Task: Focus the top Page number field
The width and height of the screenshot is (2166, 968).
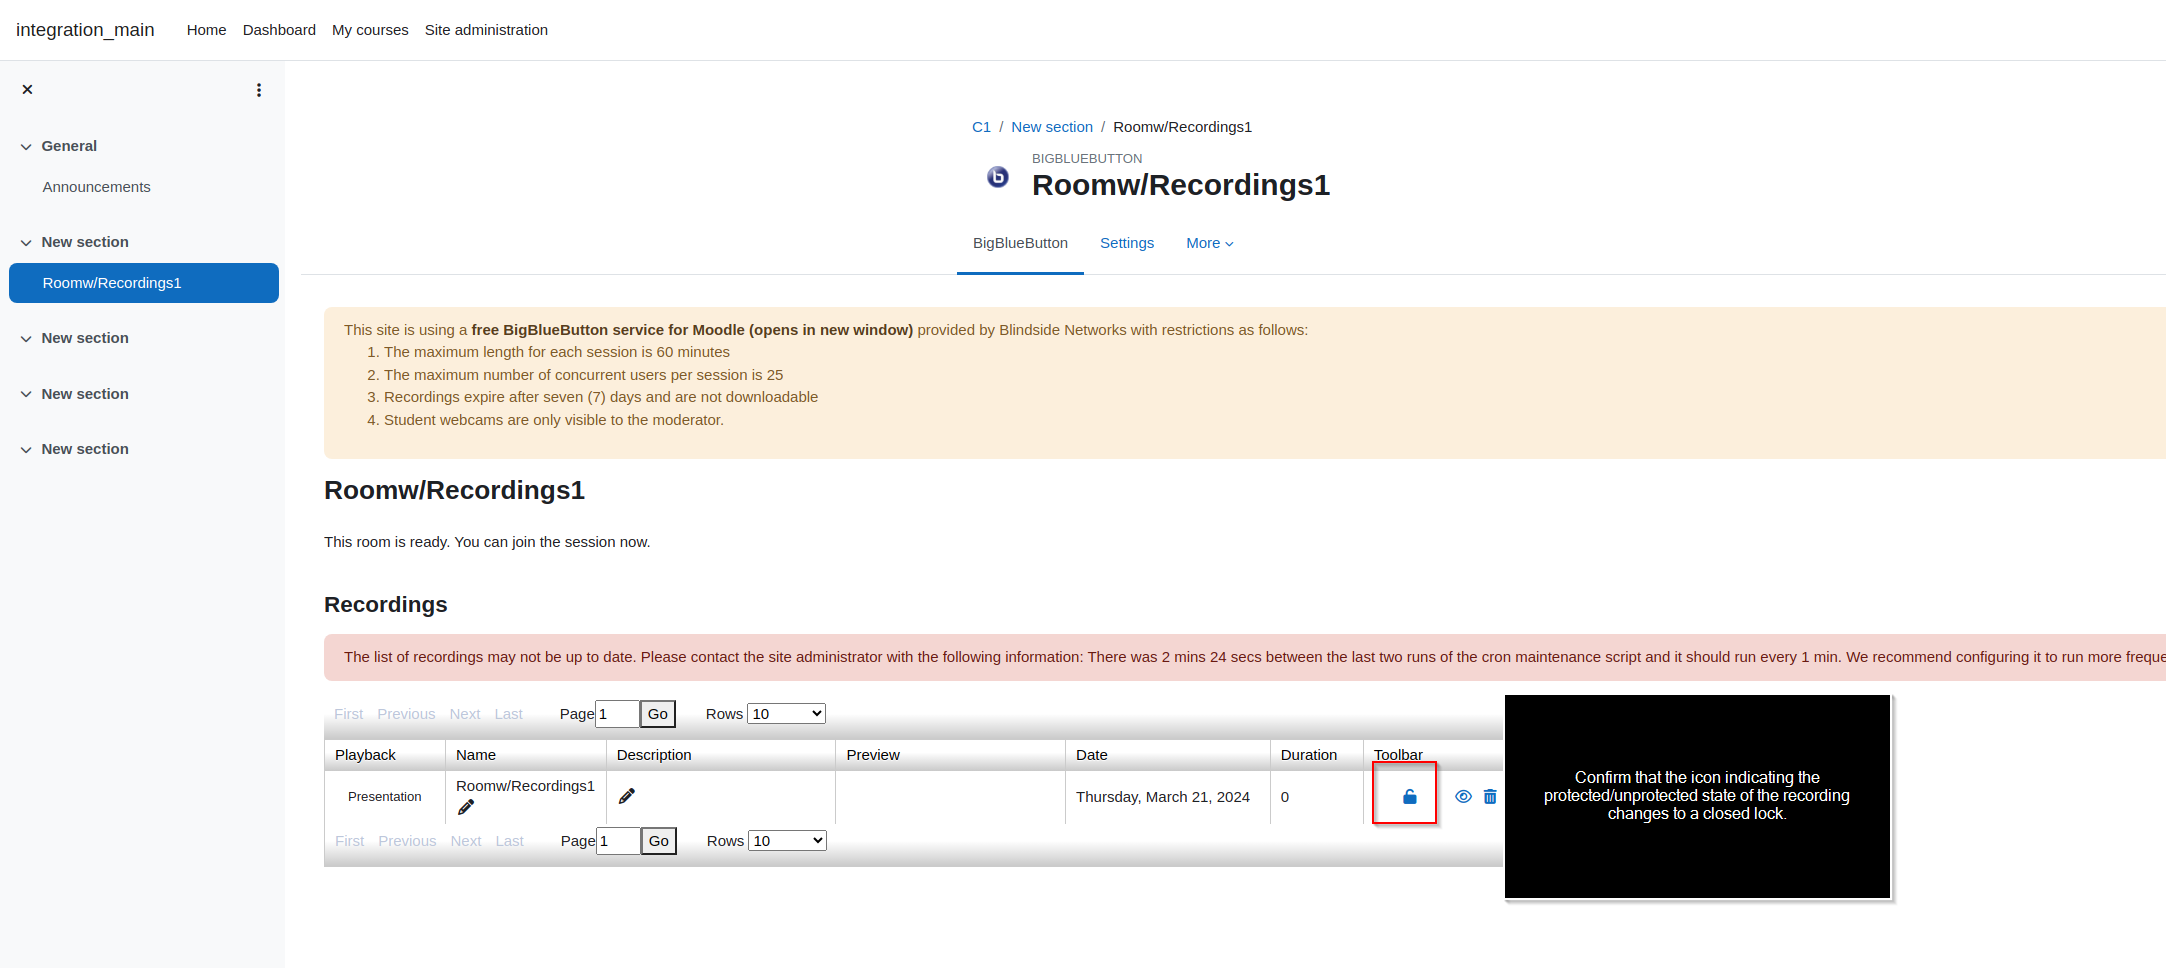Action: click(x=617, y=714)
